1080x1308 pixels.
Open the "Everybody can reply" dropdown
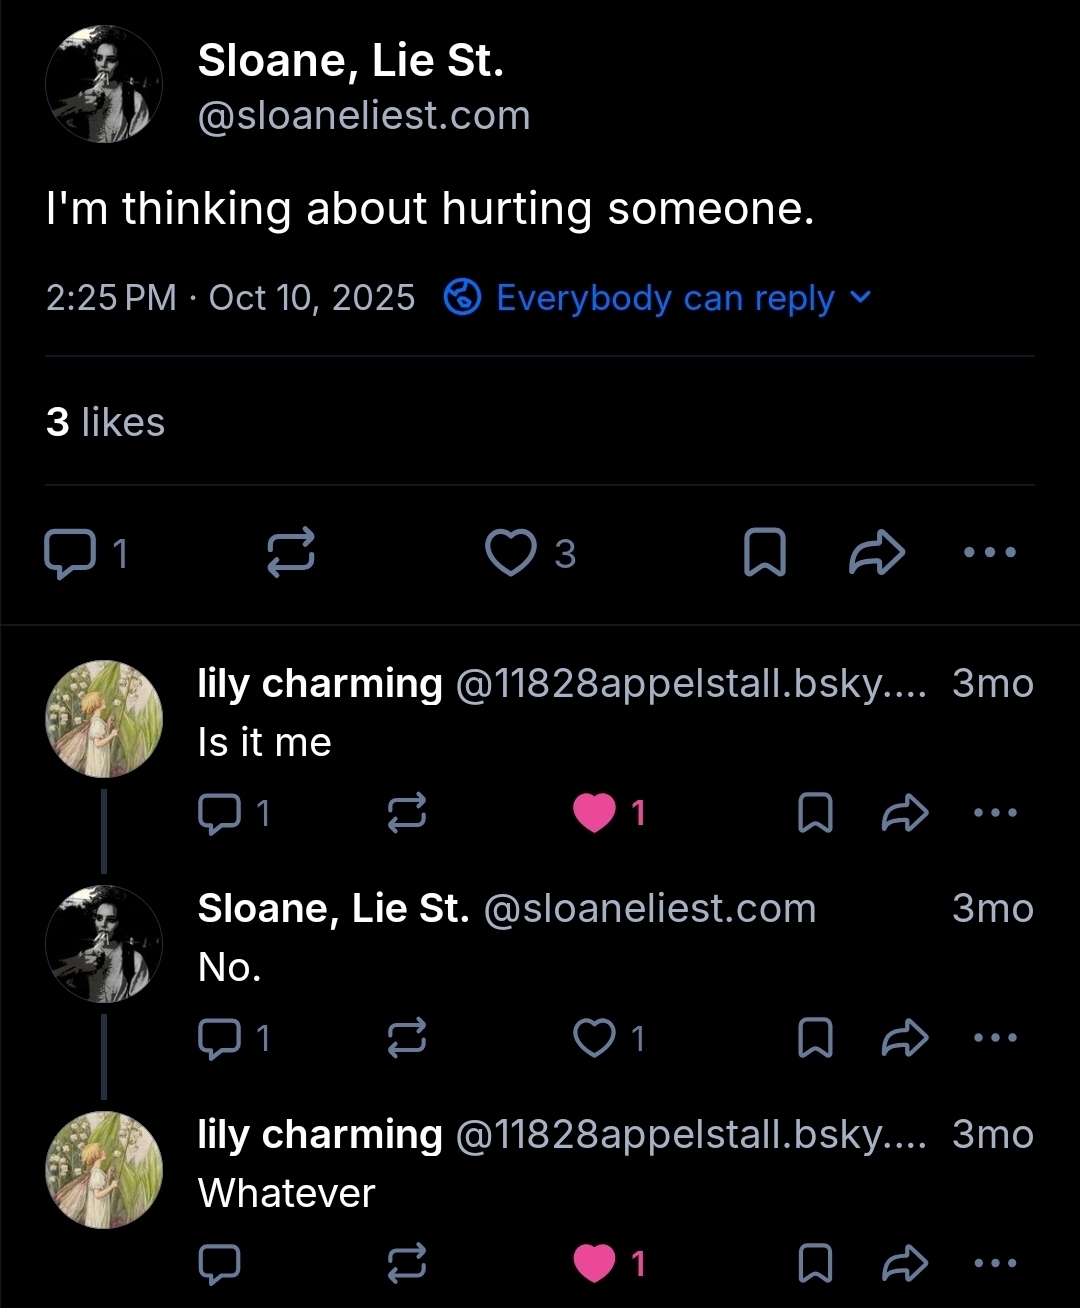pos(660,298)
